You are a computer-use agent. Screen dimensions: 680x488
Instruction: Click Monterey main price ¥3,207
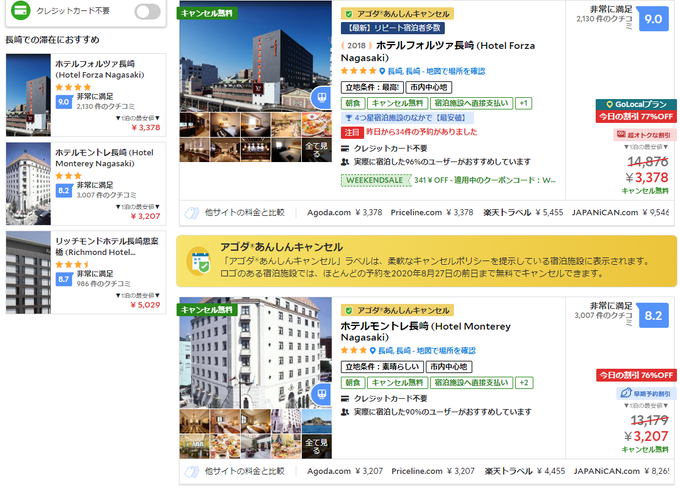[646, 436]
